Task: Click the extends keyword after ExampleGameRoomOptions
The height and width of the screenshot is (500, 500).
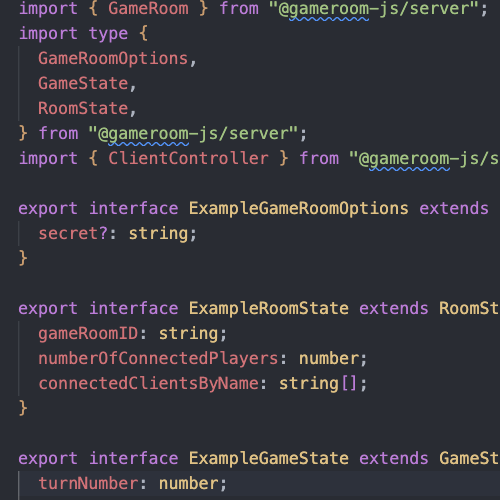Action: [x=454, y=209]
